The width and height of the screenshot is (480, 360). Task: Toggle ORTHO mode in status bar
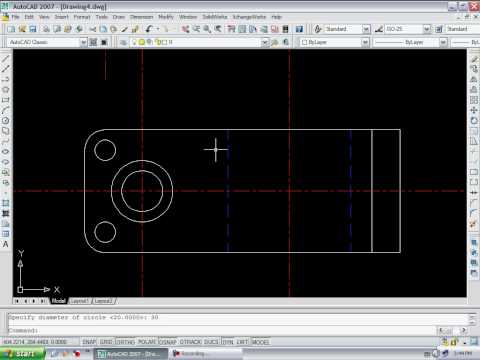pos(126,342)
